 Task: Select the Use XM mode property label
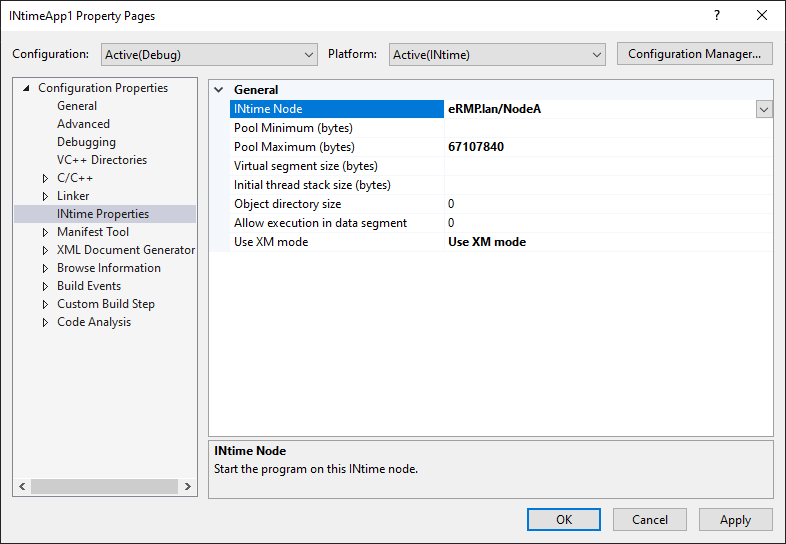337,242
